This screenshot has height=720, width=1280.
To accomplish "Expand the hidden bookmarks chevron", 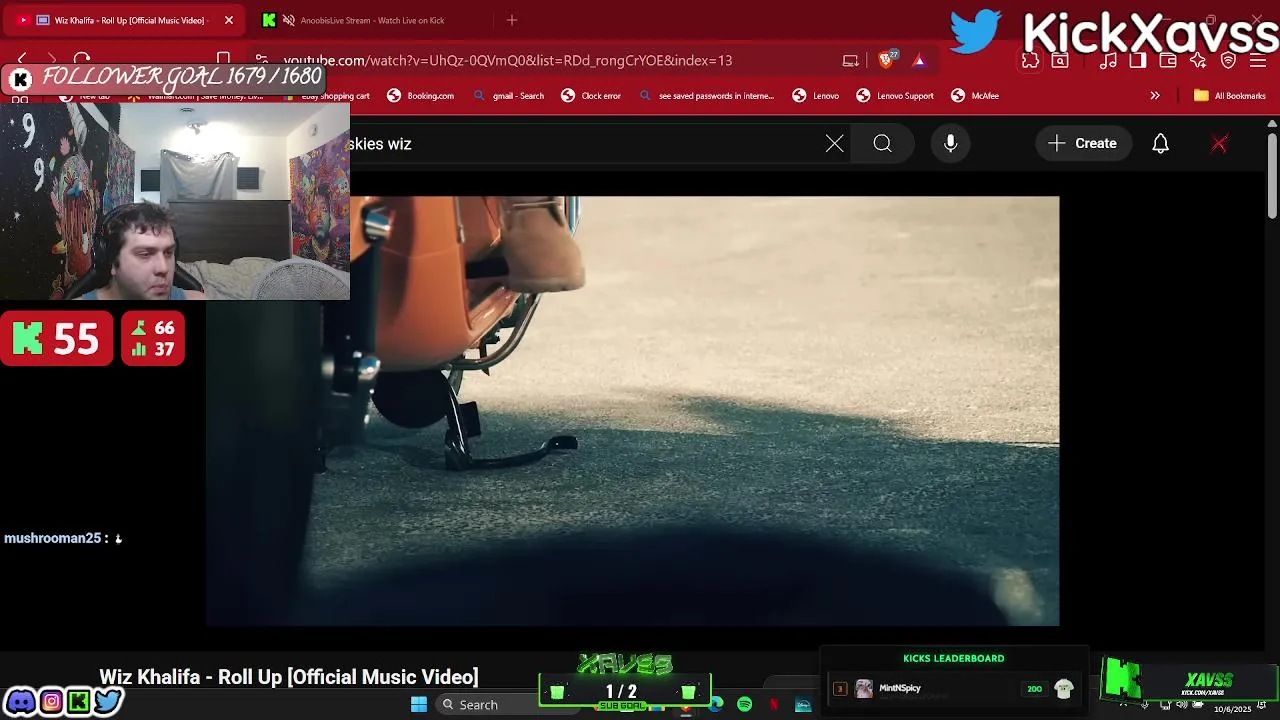I will 1155,96.
